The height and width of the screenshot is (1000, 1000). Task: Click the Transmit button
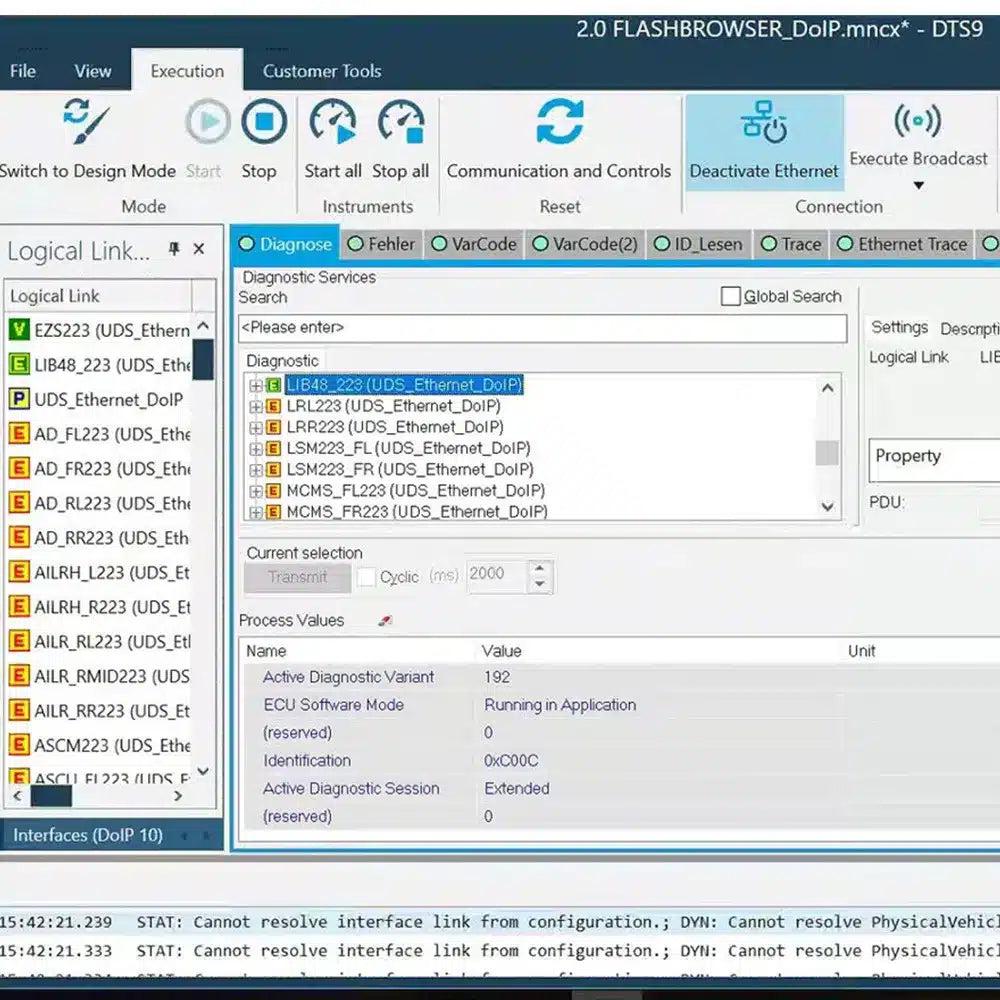(x=297, y=577)
